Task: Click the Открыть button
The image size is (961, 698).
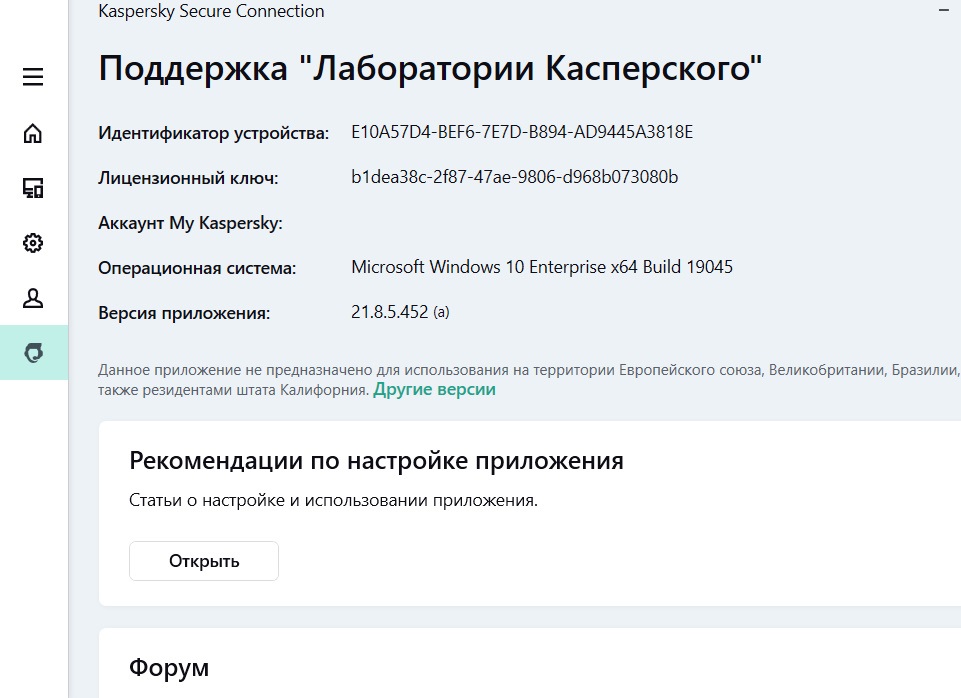Action: click(x=204, y=561)
